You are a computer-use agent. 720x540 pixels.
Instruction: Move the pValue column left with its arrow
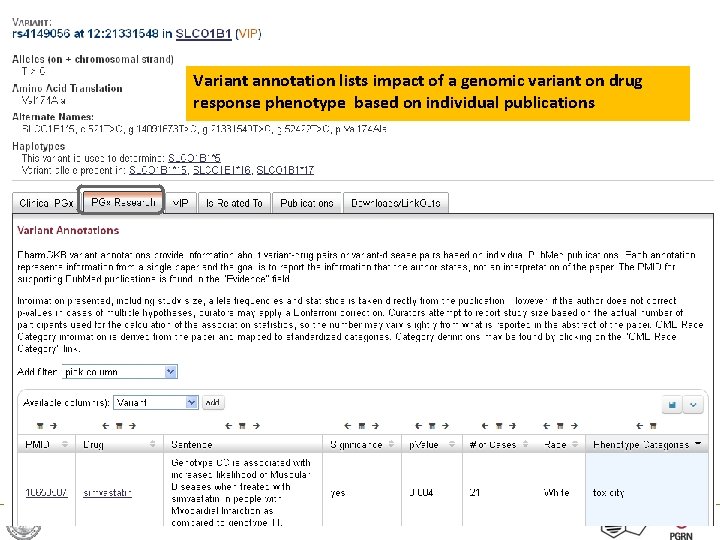[418, 426]
